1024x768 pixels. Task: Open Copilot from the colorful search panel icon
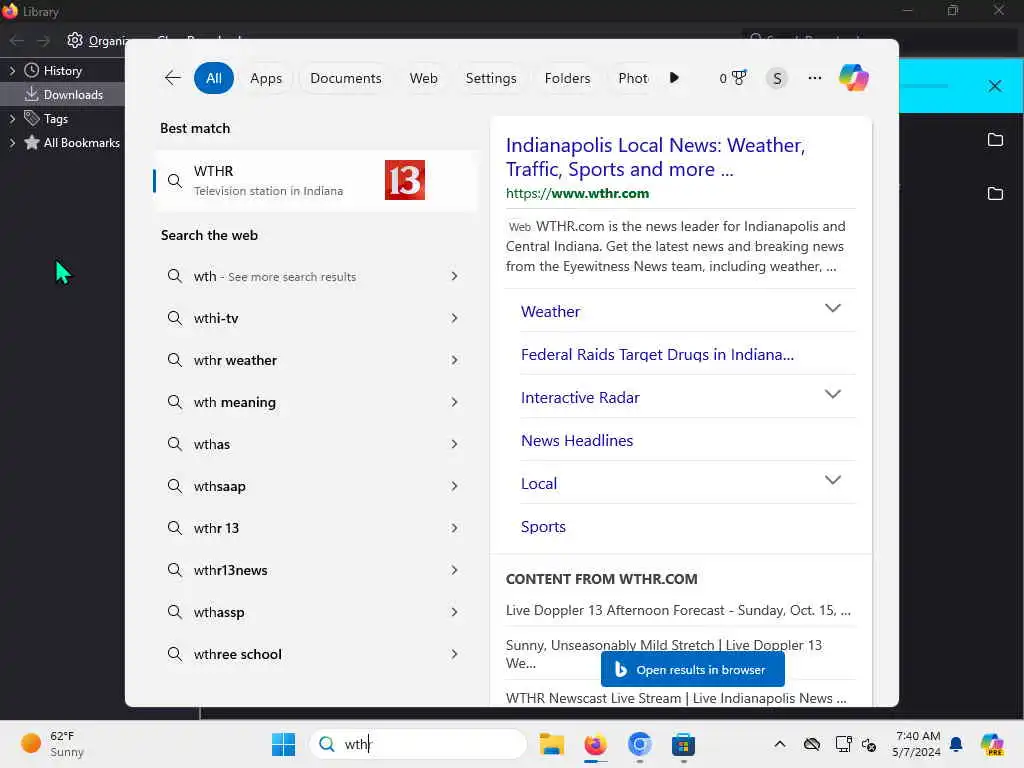click(x=854, y=78)
